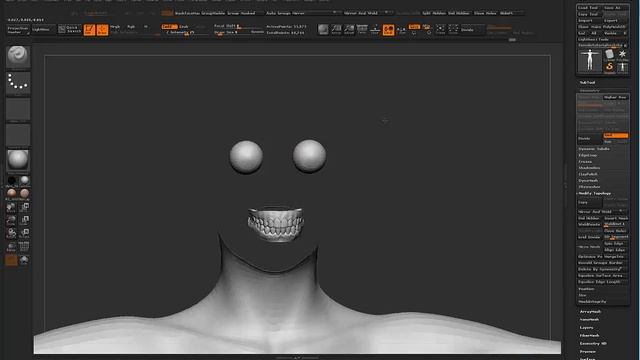
Task: Click Split Hidden in top shelf
Action: 434,13
